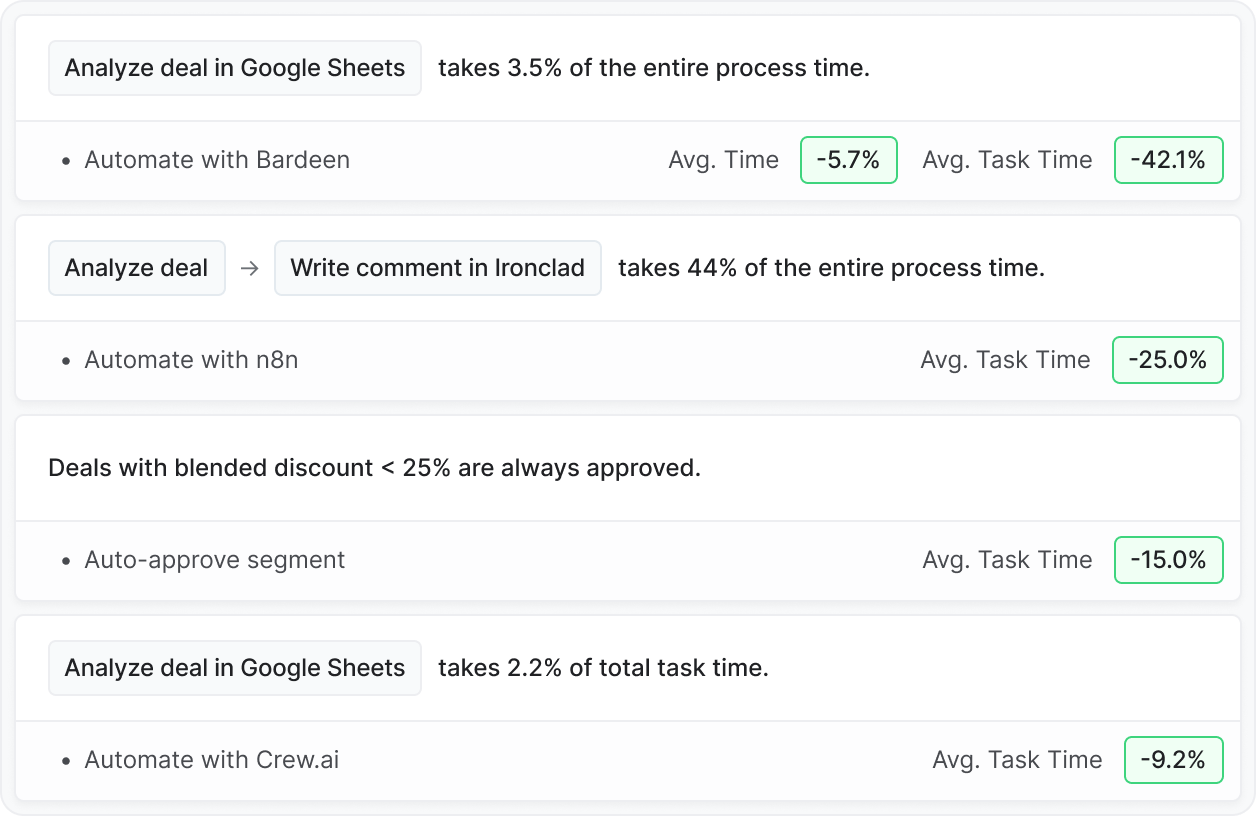
Task: Click the 'takes 2.2% of total task time' text
Action: (x=603, y=668)
